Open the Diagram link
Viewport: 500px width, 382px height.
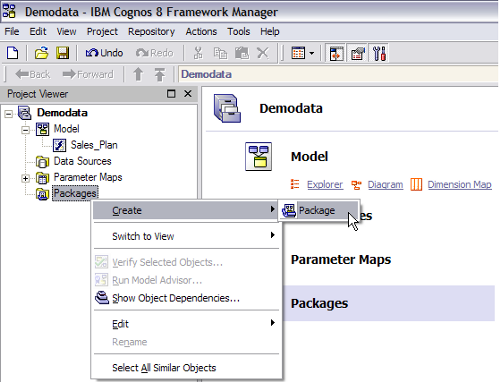coord(385,184)
